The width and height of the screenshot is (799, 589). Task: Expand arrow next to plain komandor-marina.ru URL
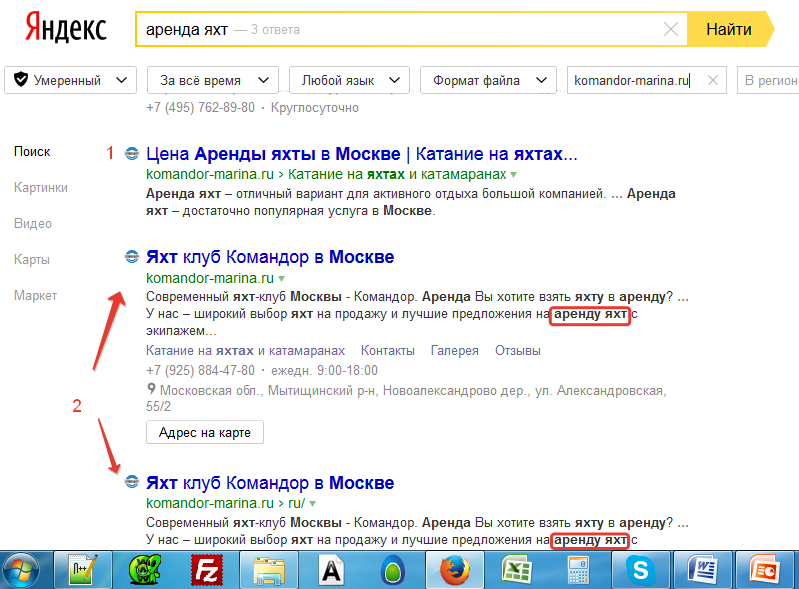[282, 279]
